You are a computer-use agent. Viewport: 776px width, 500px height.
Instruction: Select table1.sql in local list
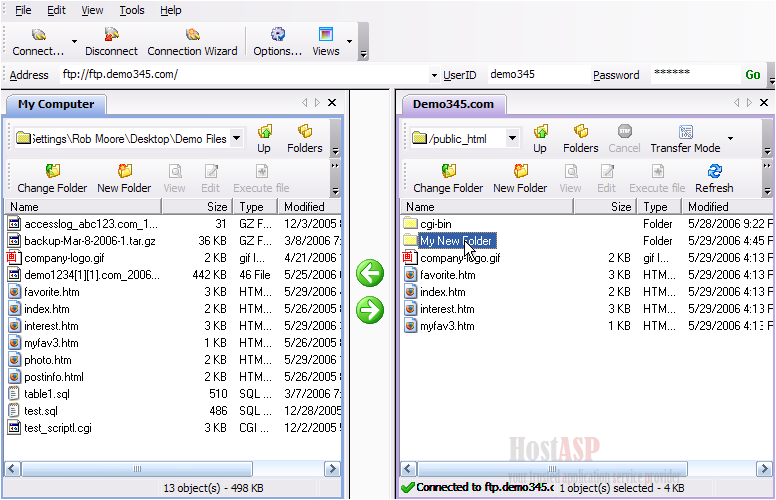47,394
